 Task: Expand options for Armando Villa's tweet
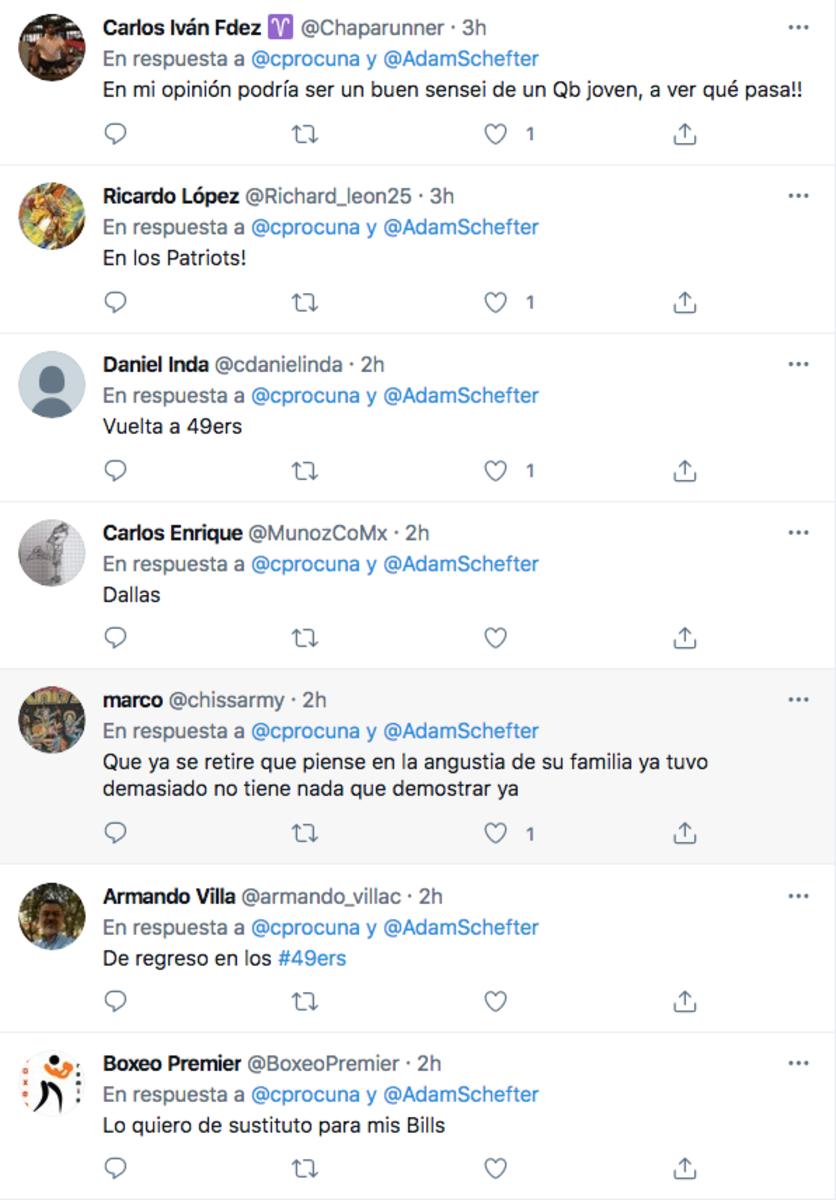(x=798, y=896)
